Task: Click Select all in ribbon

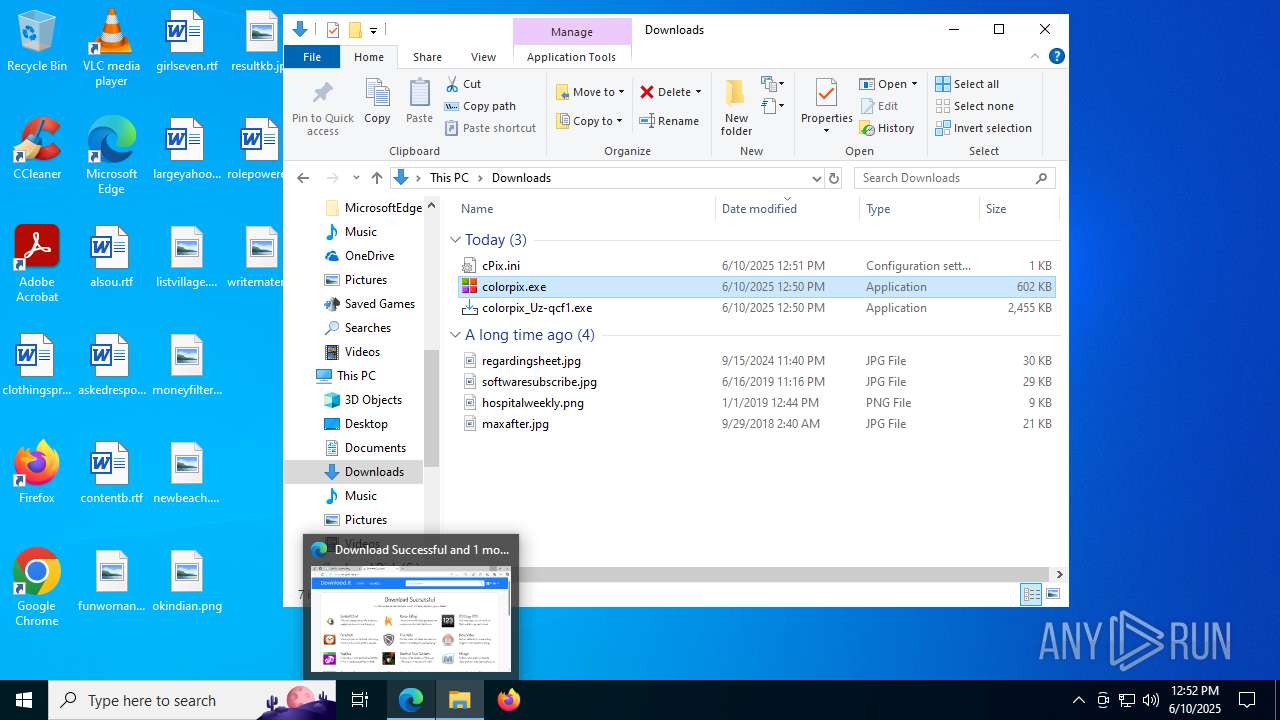Action: (967, 84)
